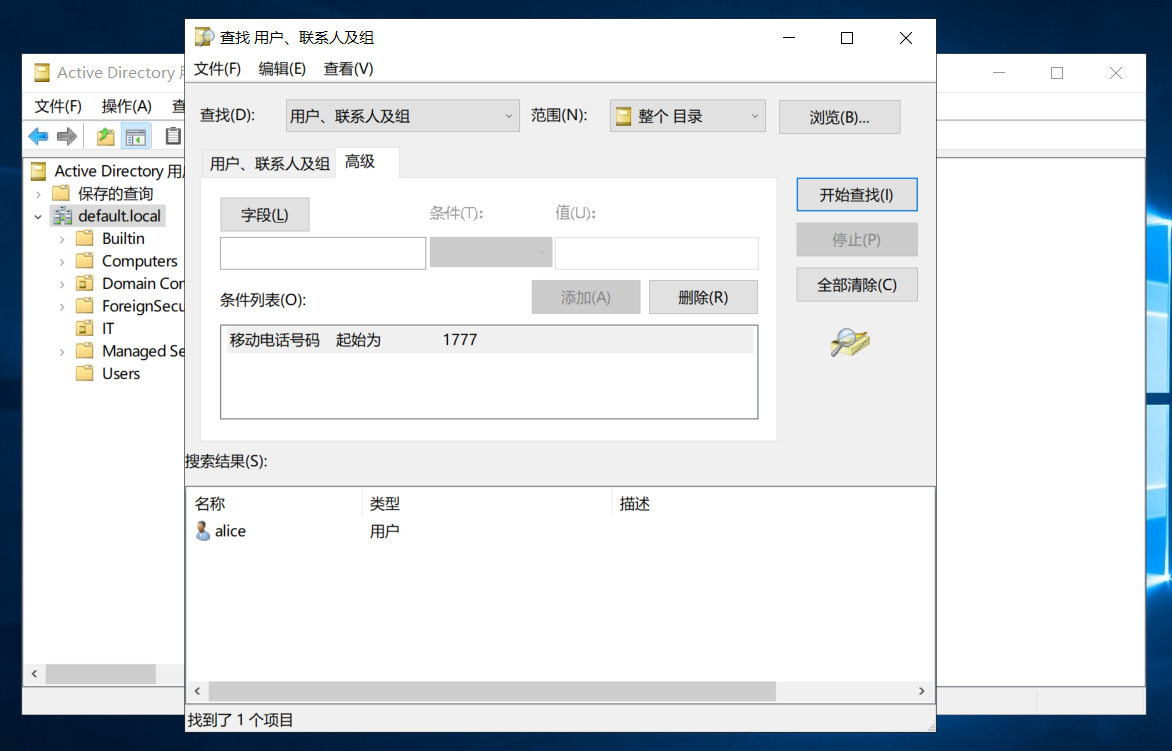The image size is (1172, 751).
Task: Open the 范围 scope dropdown
Action: tap(687, 116)
